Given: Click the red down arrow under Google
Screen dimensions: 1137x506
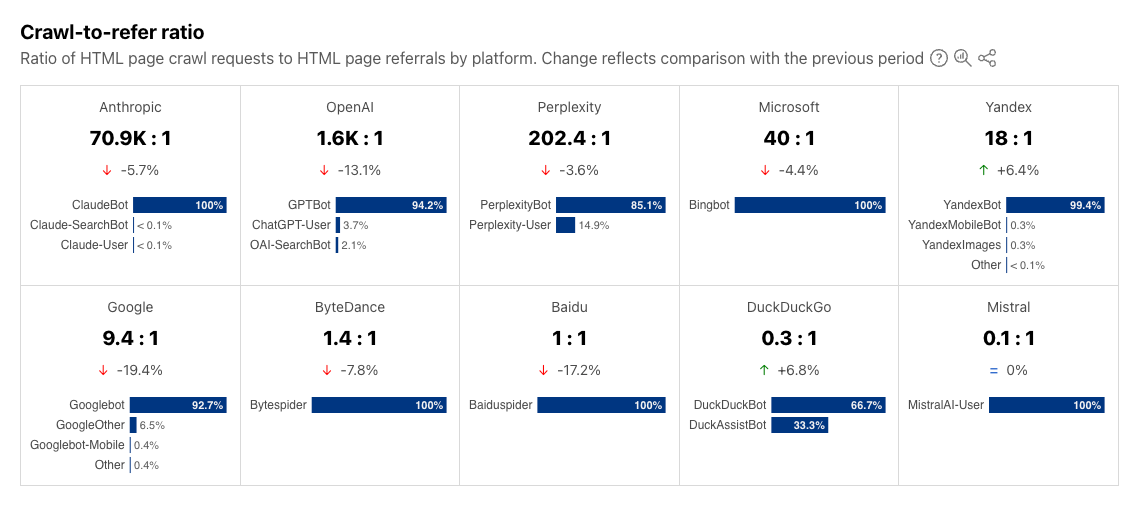Looking at the screenshot, I should [x=103, y=370].
